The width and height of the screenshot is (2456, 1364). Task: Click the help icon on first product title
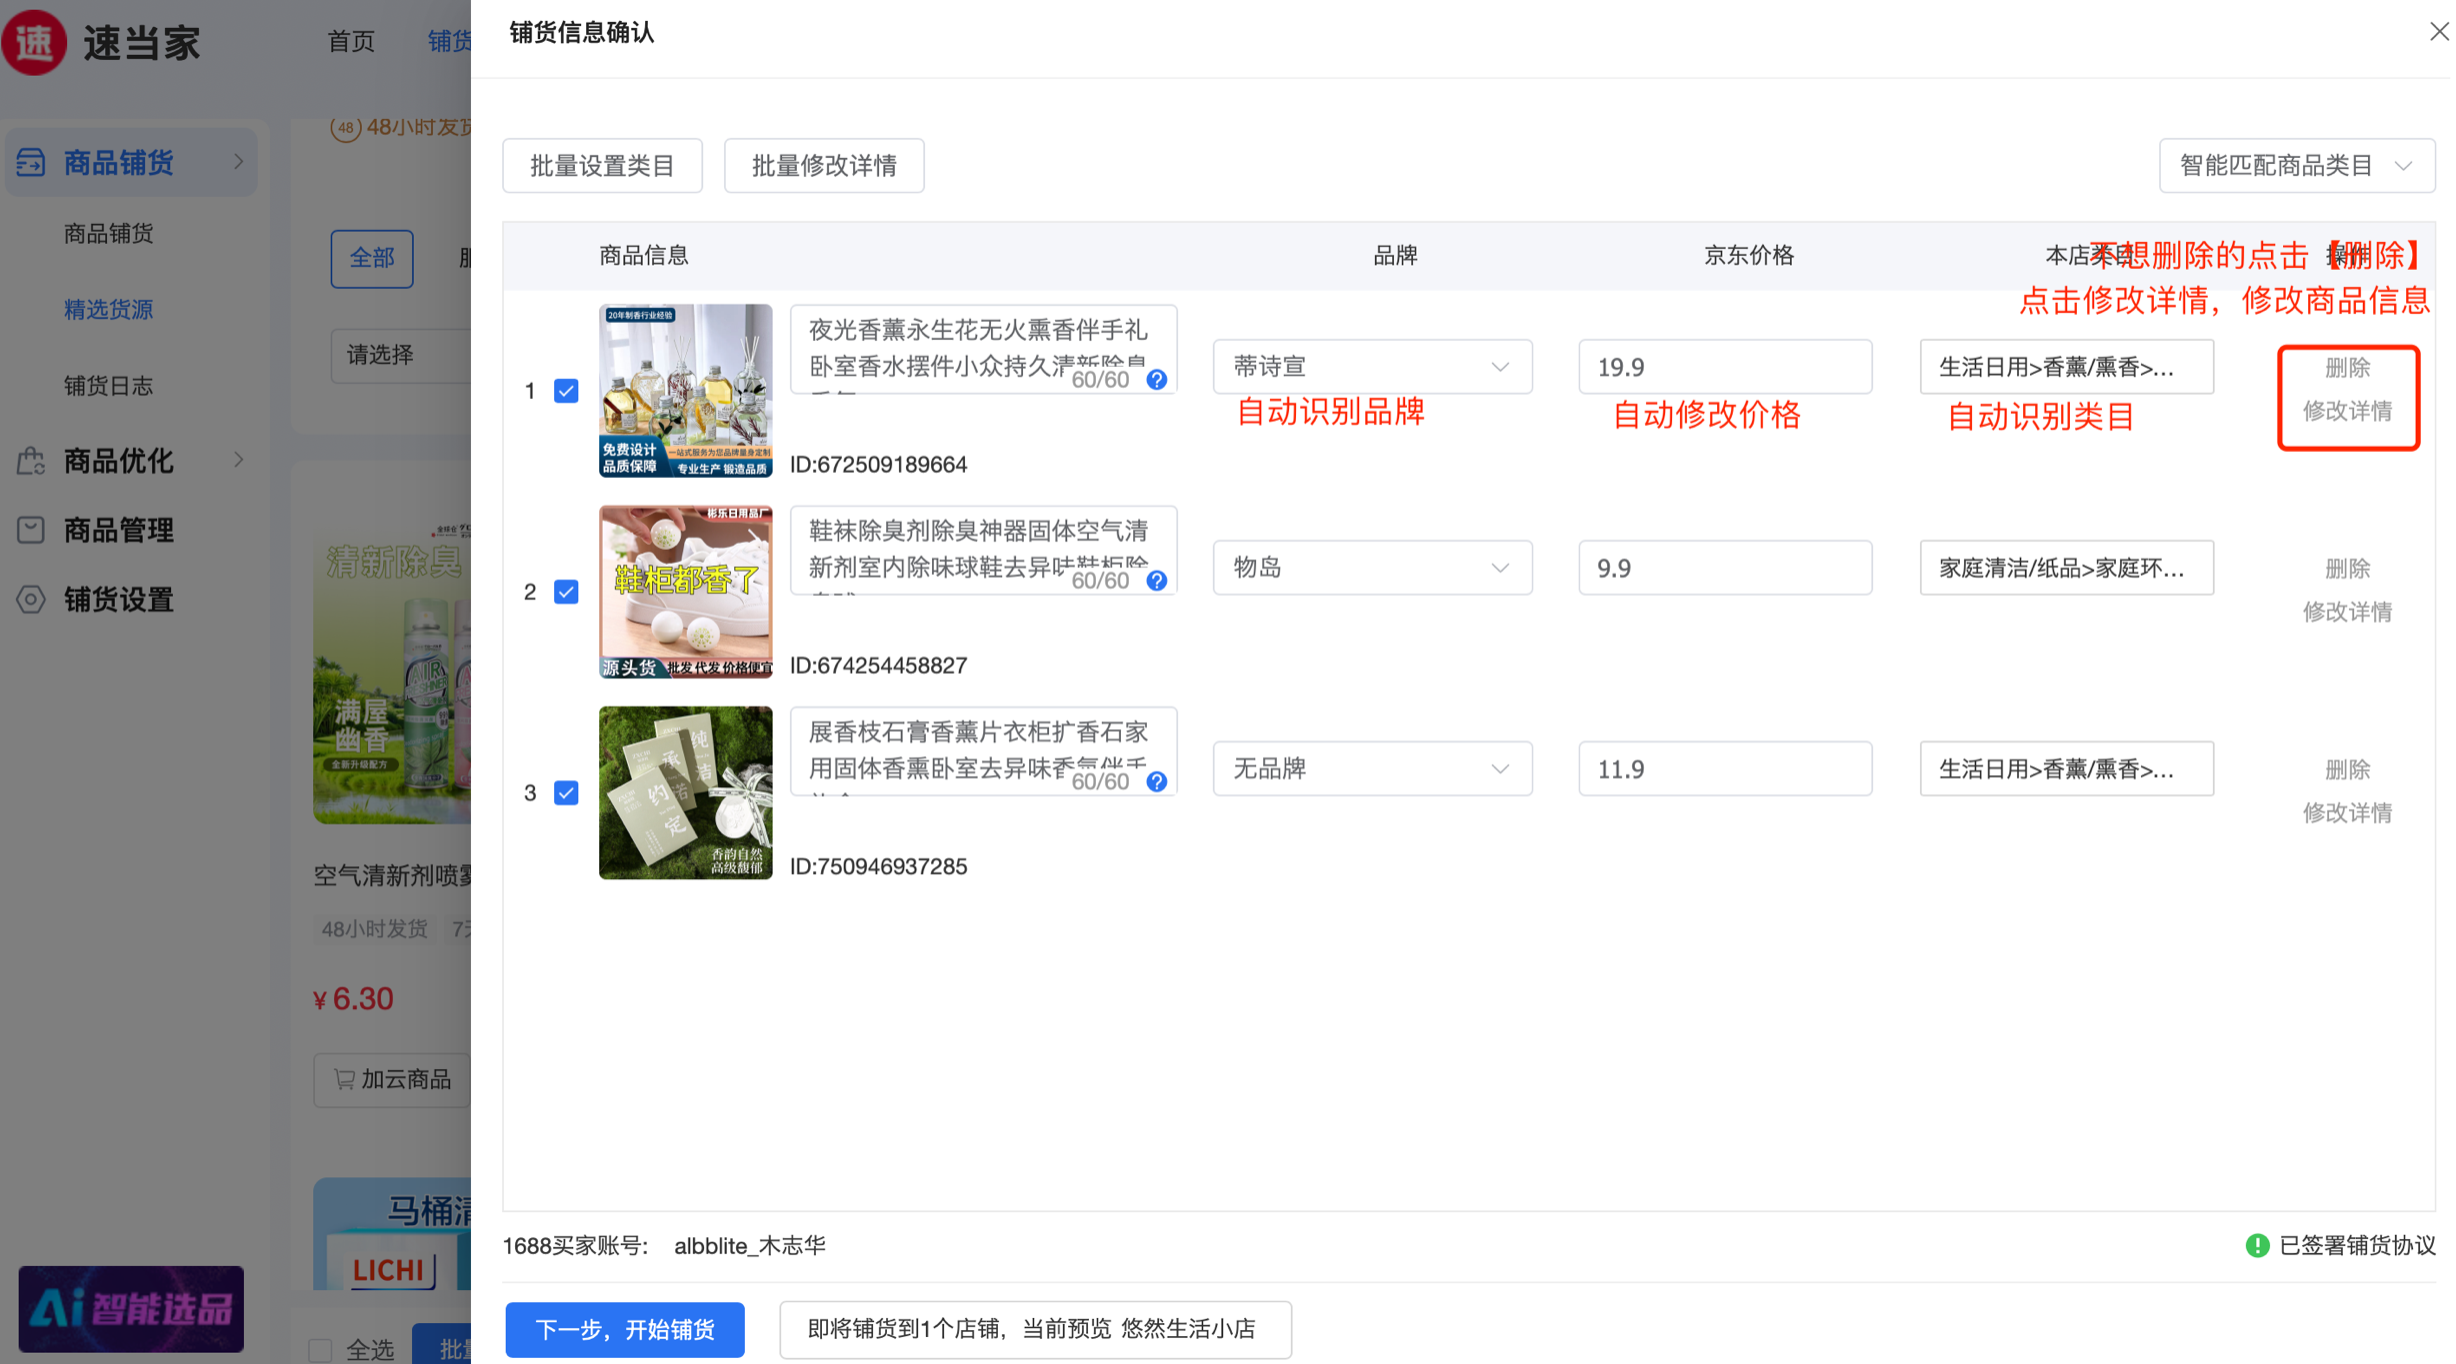tap(1157, 380)
